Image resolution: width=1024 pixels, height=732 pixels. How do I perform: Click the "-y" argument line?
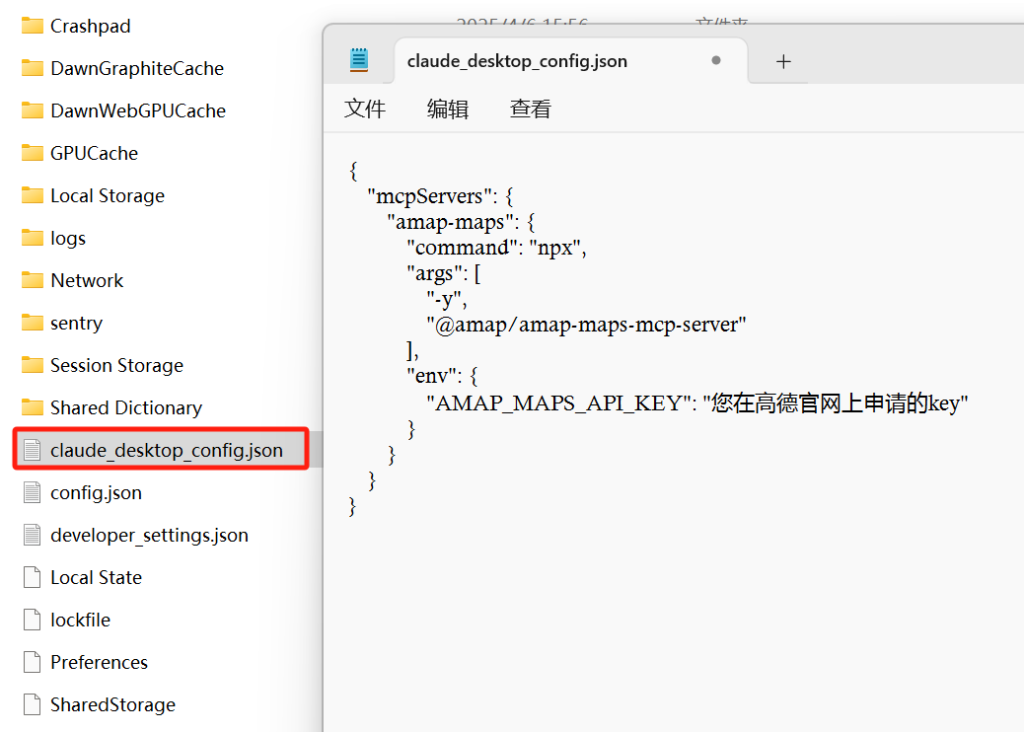click(x=447, y=300)
